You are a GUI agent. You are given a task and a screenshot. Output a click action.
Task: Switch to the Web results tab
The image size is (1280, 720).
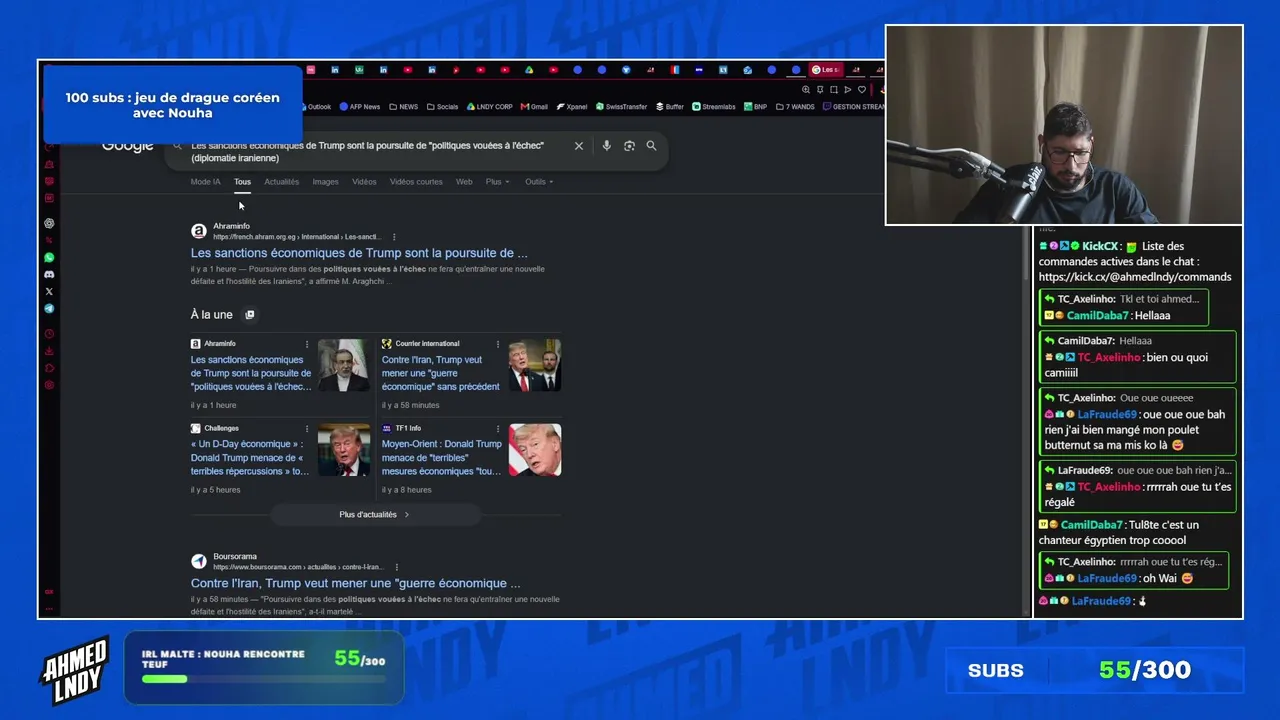tap(464, 182)
